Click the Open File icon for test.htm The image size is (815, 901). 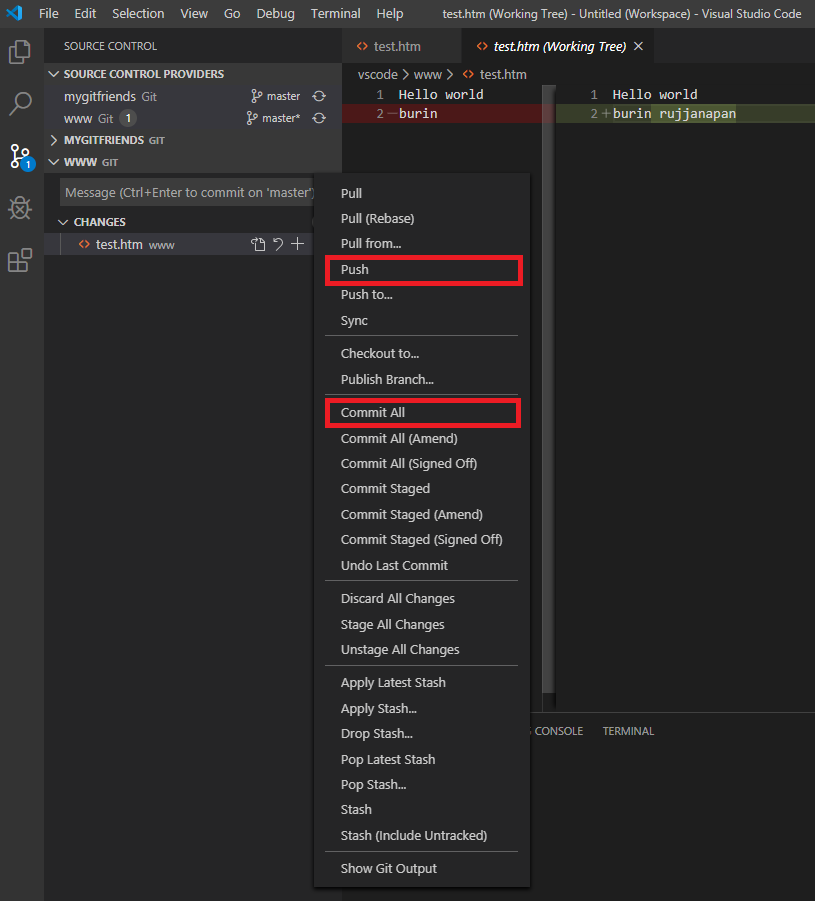[258, 244]
